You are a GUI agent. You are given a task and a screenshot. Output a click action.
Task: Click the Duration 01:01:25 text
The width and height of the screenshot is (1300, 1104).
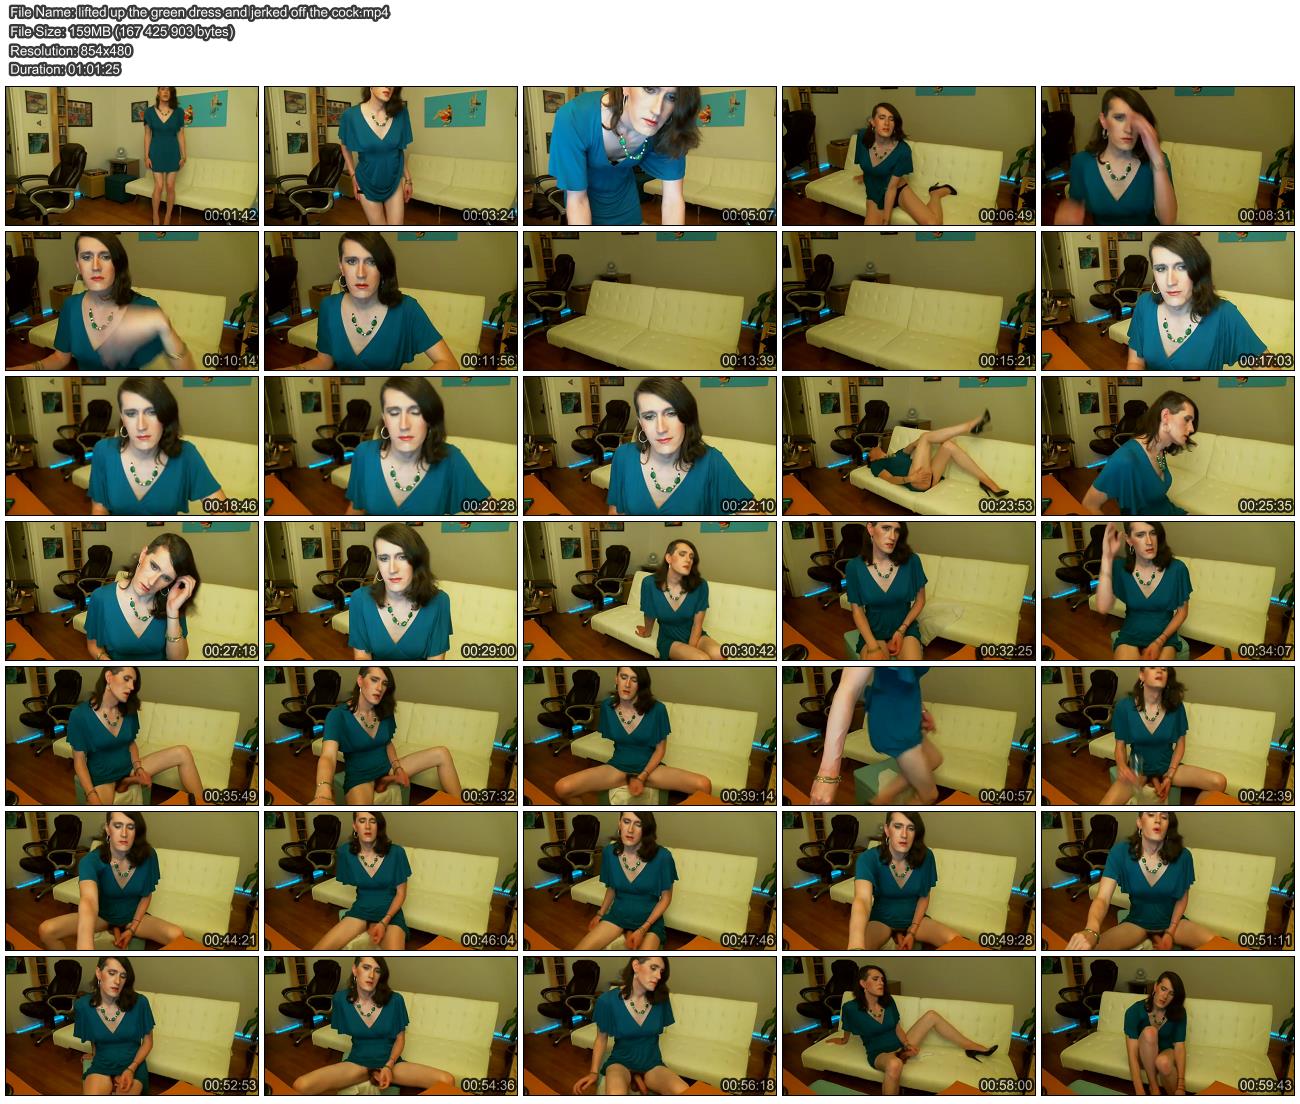(65, 69)
